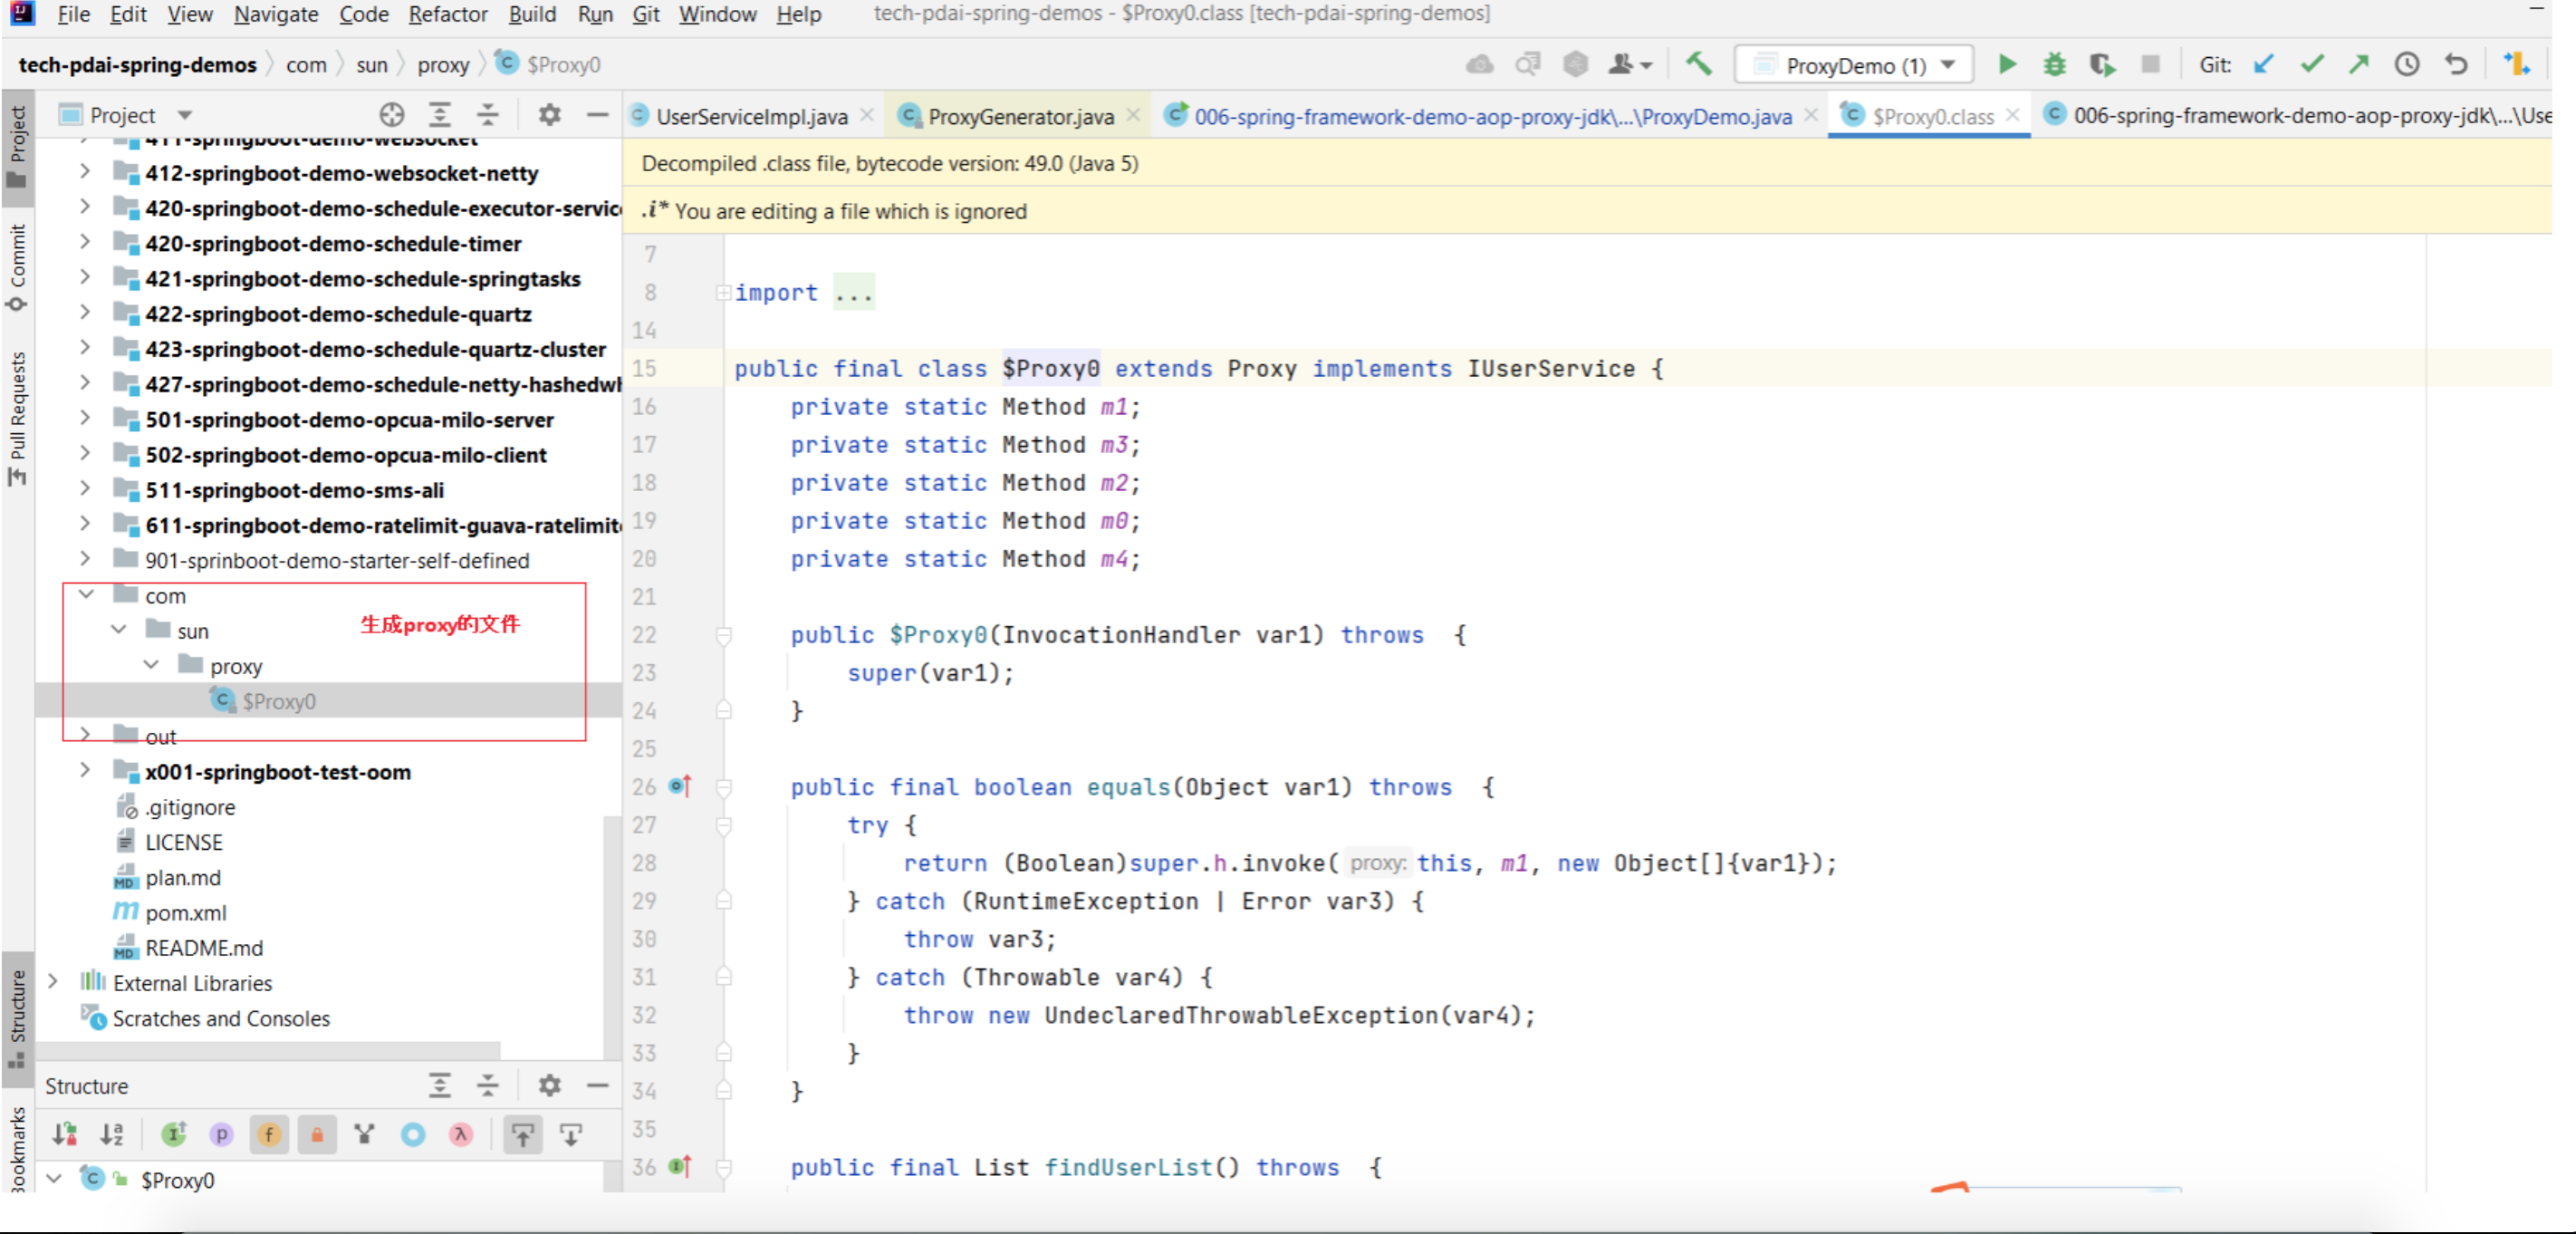Open the Structure panel settings gear
Screen dimensions: 2576x1234
(x=549, y=1085)
